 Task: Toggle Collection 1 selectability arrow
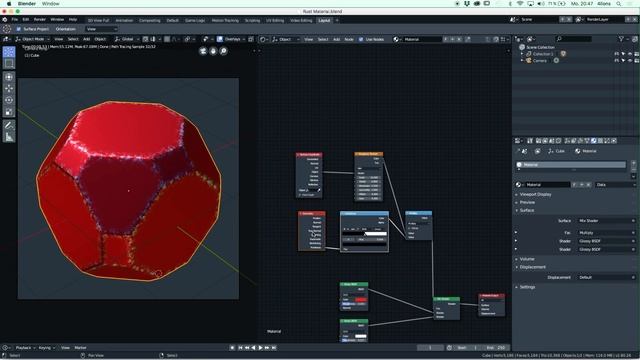[623, 53]
